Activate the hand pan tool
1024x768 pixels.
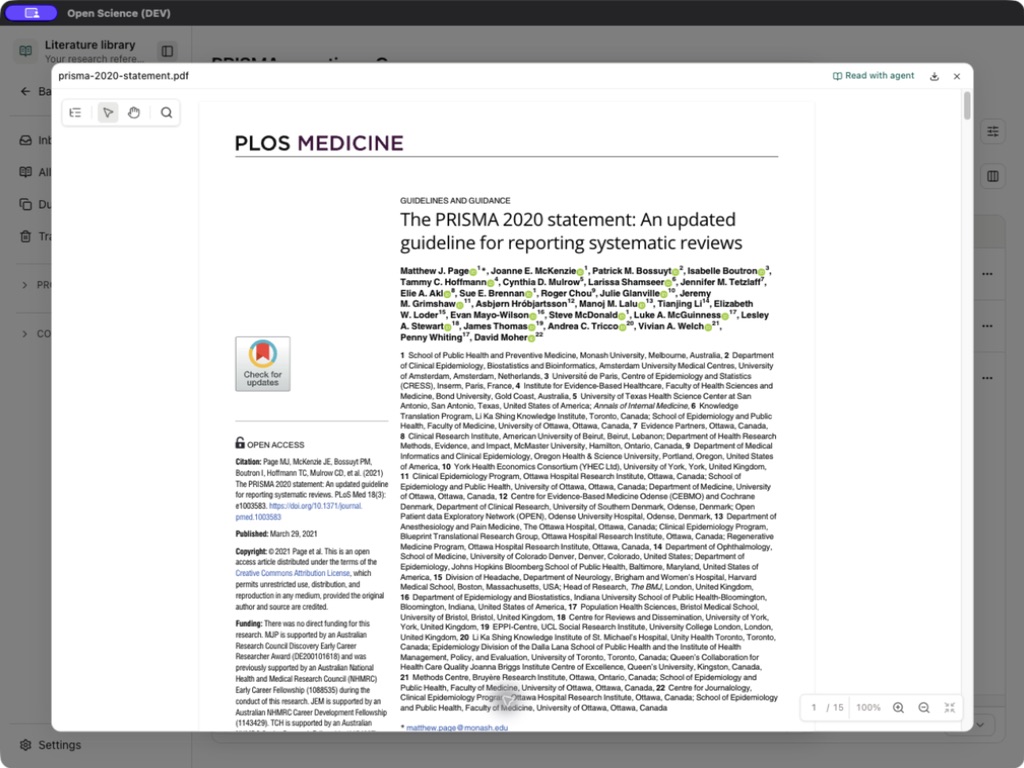pyautogui.click(x=134, y=112)
